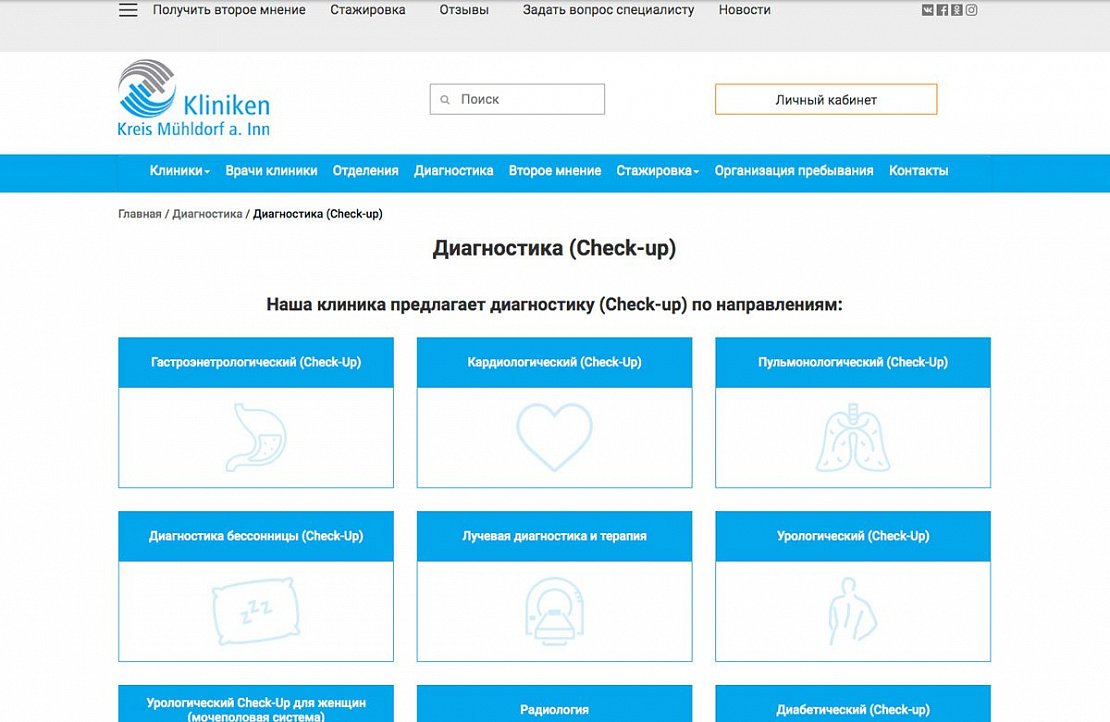Expand the Клиники dropdown menu
Viewport: 1110px width, 722px height.
point(179,171)
